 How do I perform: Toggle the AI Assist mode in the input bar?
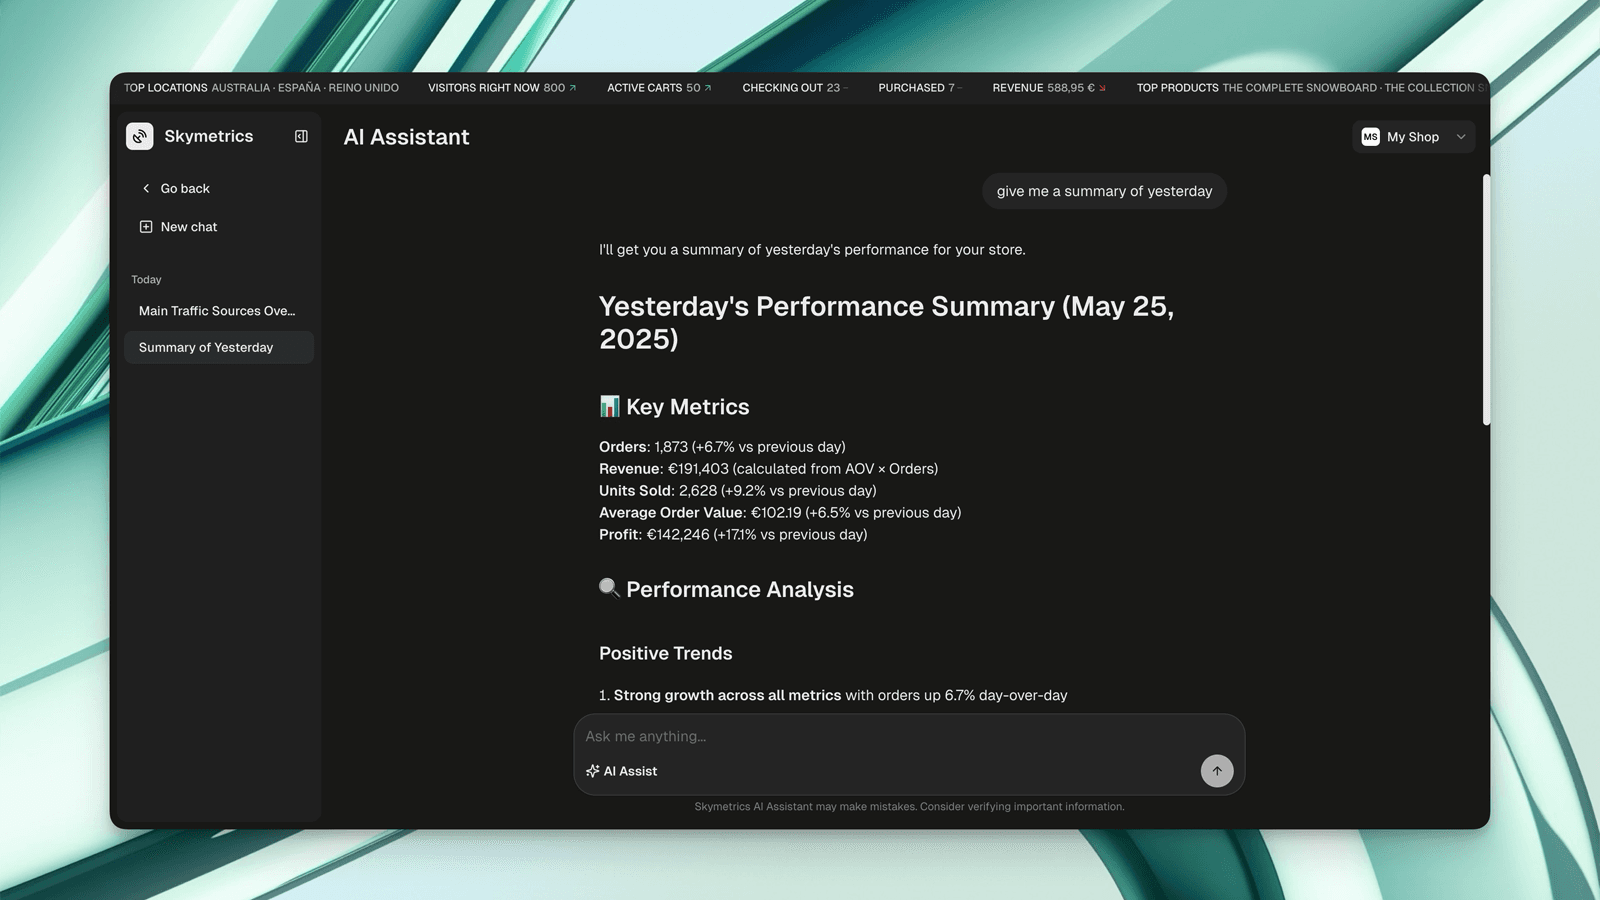click(621, 770)
